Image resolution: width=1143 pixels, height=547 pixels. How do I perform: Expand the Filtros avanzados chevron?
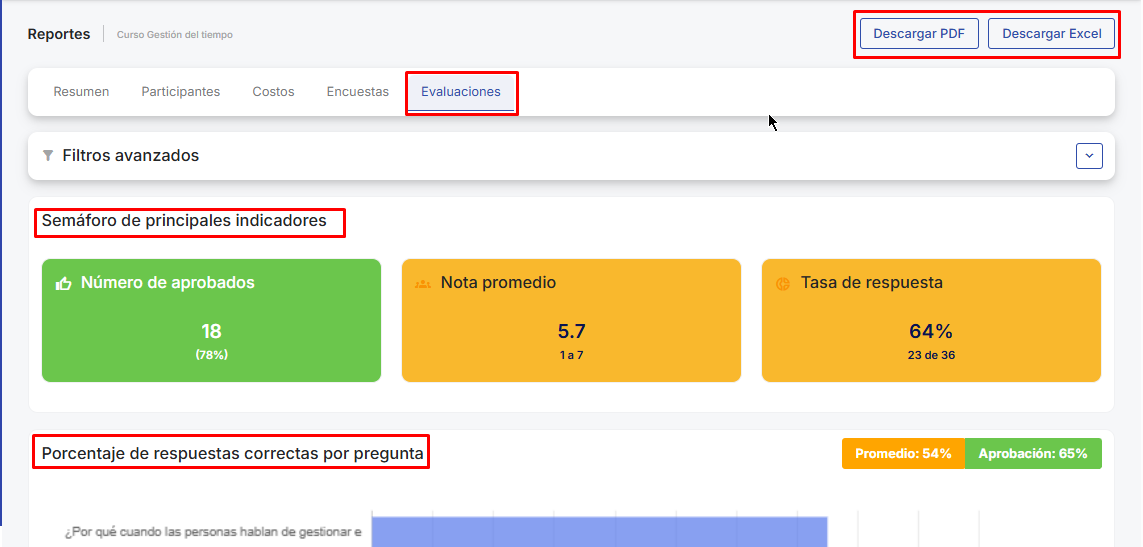click(x=1089, y=156)
